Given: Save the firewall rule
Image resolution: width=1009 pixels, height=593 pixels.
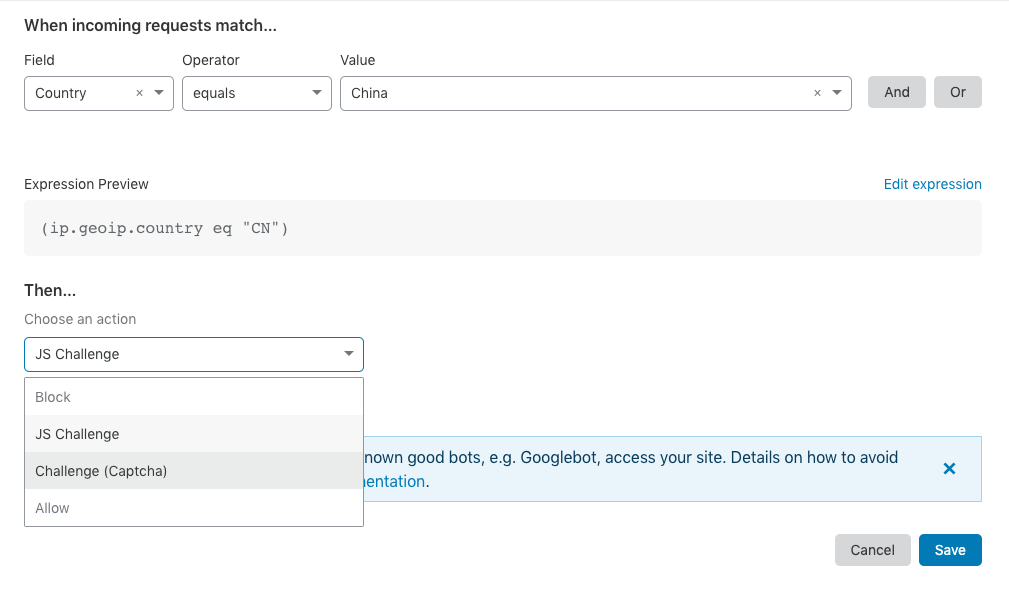Looking at the screenshot, I should [x=950, y=550].
